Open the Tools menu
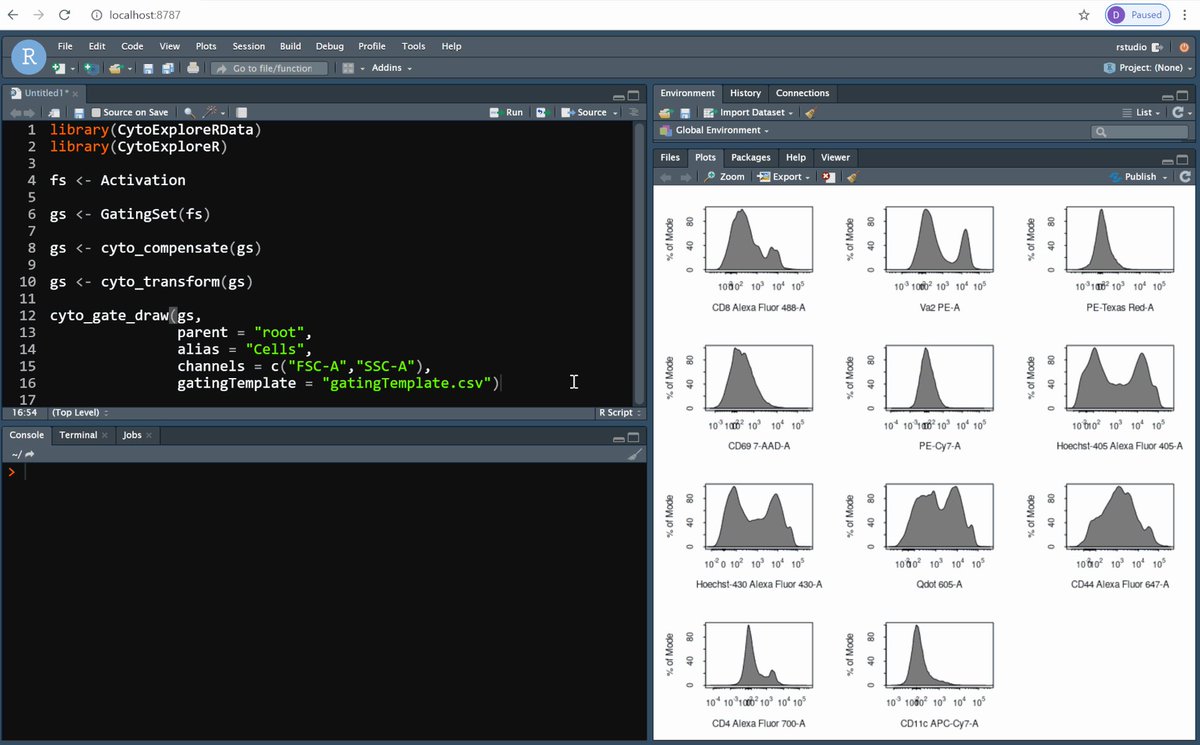The width and height of the screenshot is (1200, 745). point(414,46)
